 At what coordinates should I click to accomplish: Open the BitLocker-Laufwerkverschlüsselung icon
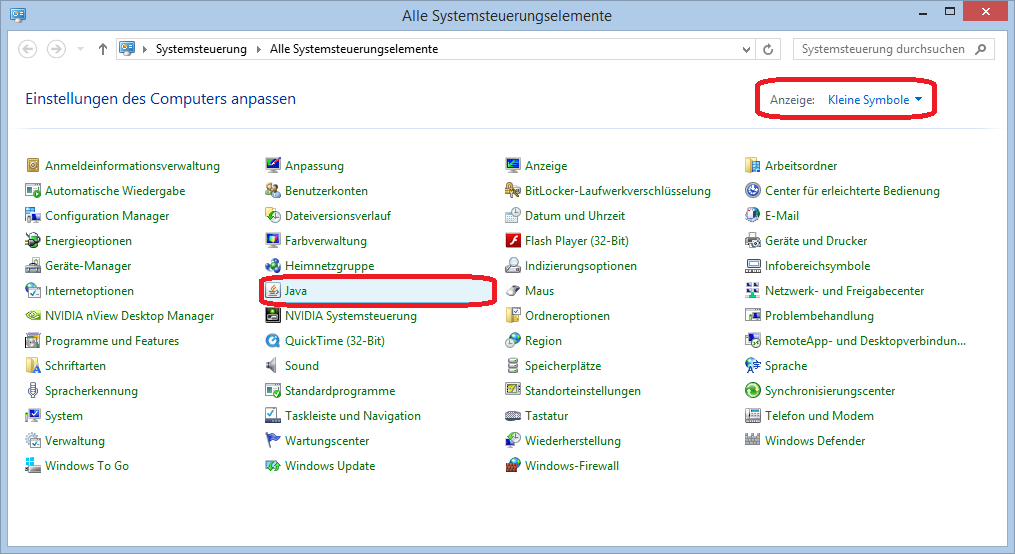click(x=513, y=191)
